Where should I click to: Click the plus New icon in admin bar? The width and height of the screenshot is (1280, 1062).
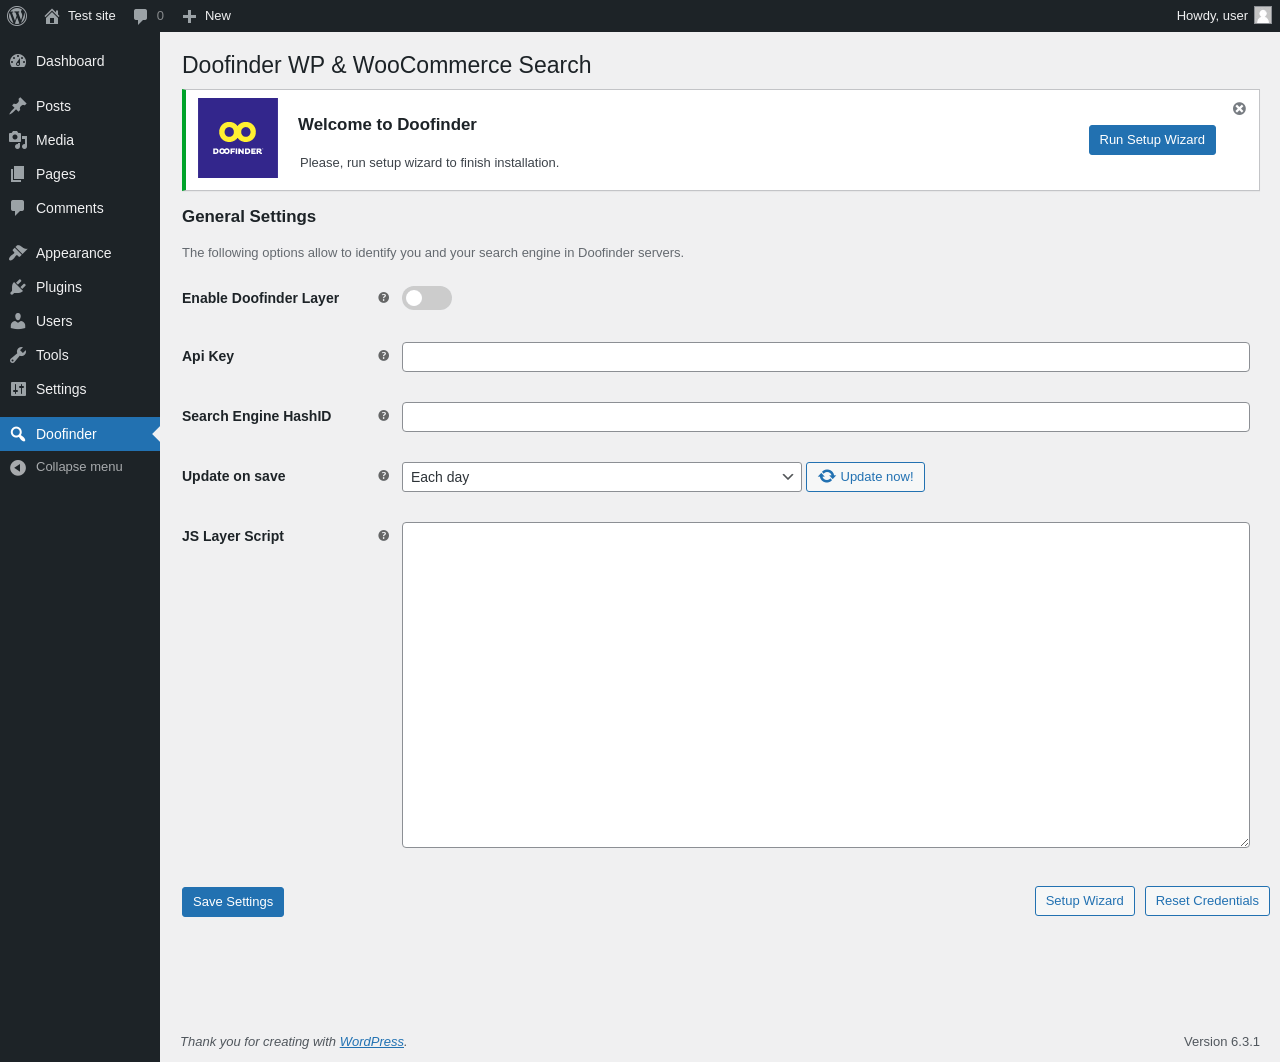pyautogui.click(x=189, y=16)
